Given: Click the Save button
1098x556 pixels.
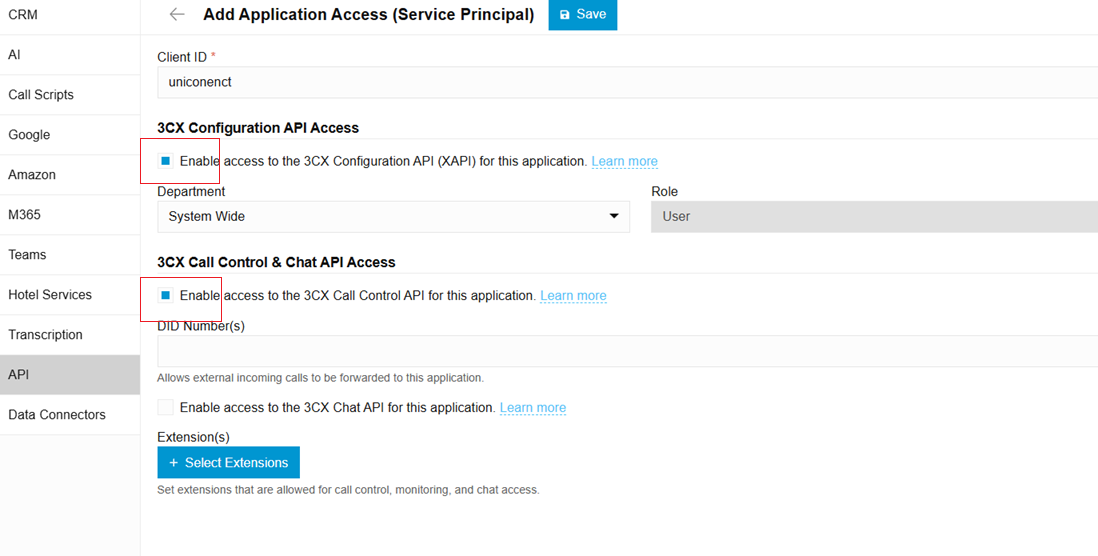Looking at the screenshot, I should 582,15.
